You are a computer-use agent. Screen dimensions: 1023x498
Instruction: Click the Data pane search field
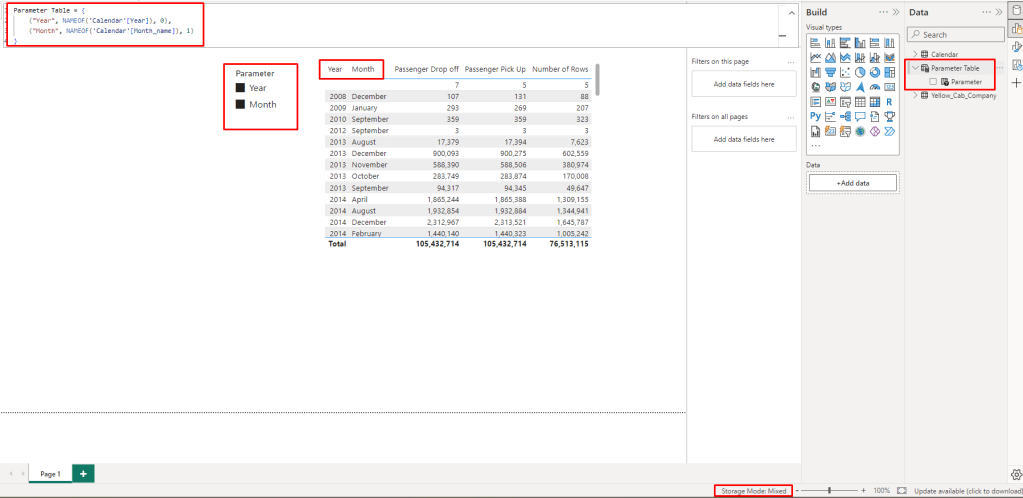tap(955, 34)
